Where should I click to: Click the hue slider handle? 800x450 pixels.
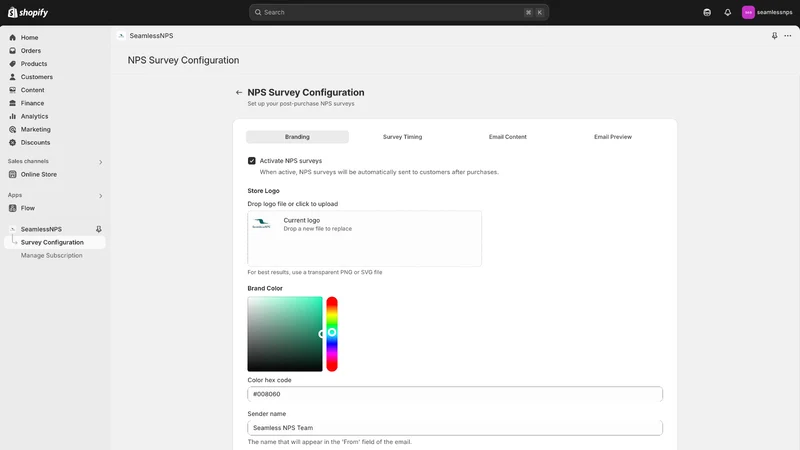(332, 332)
